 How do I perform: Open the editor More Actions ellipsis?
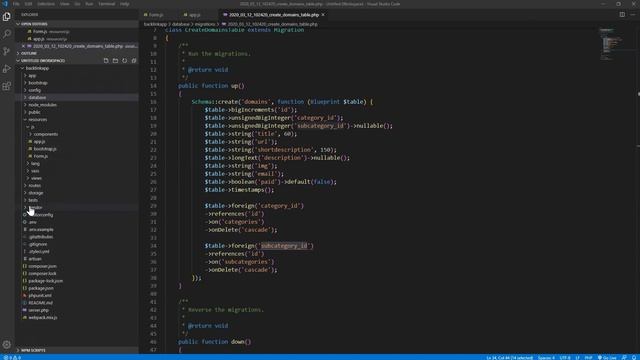point(633,15)
